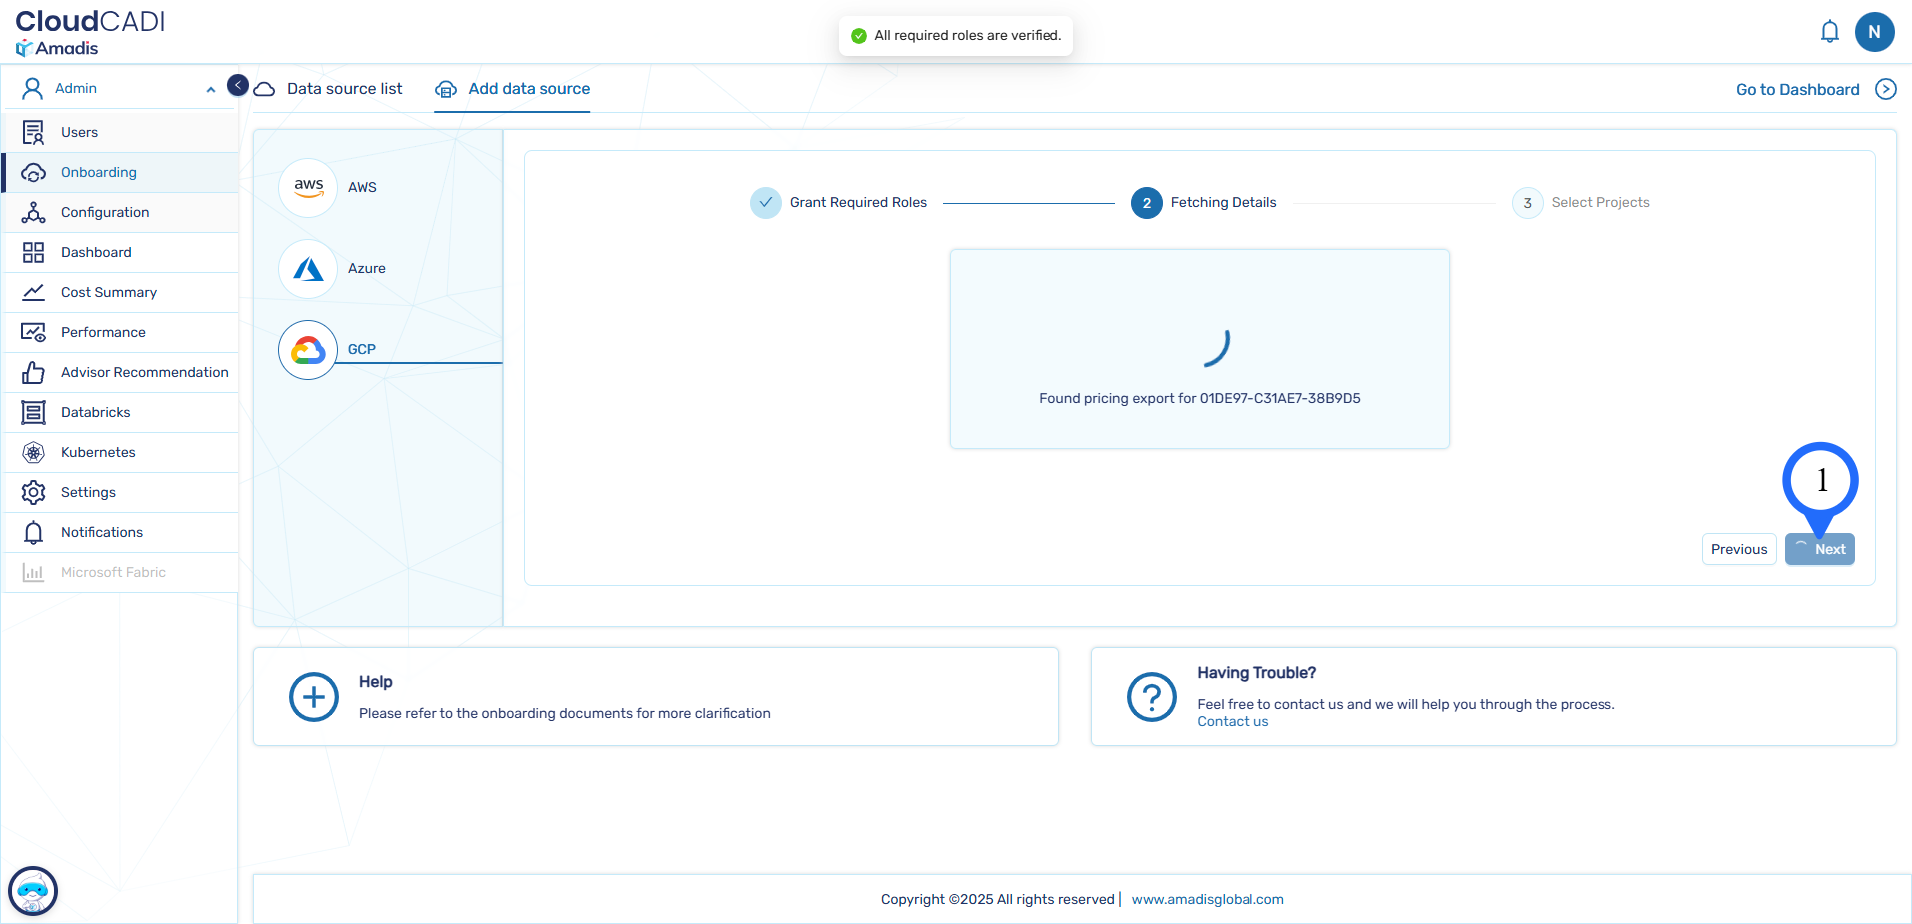1912x924 pixels.
Task: Select the GCP cloud provider icon
Action: pos(308,349)
